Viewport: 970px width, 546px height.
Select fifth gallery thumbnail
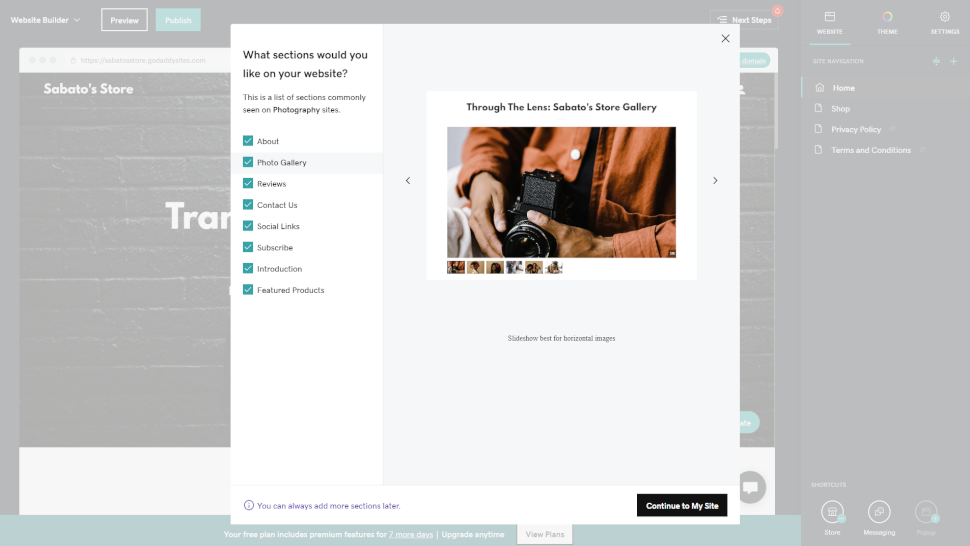(534, 267)
